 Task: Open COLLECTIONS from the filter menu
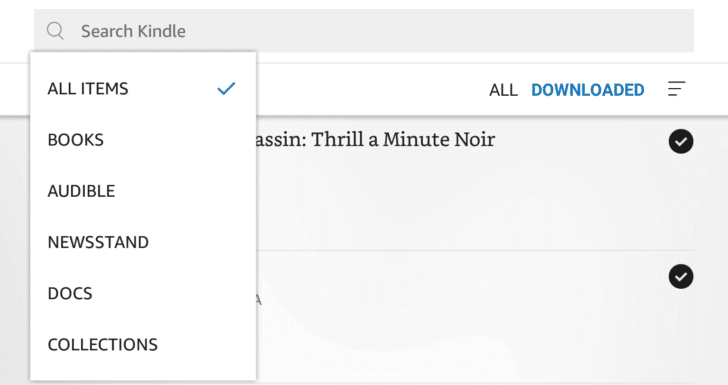point(143,344)
